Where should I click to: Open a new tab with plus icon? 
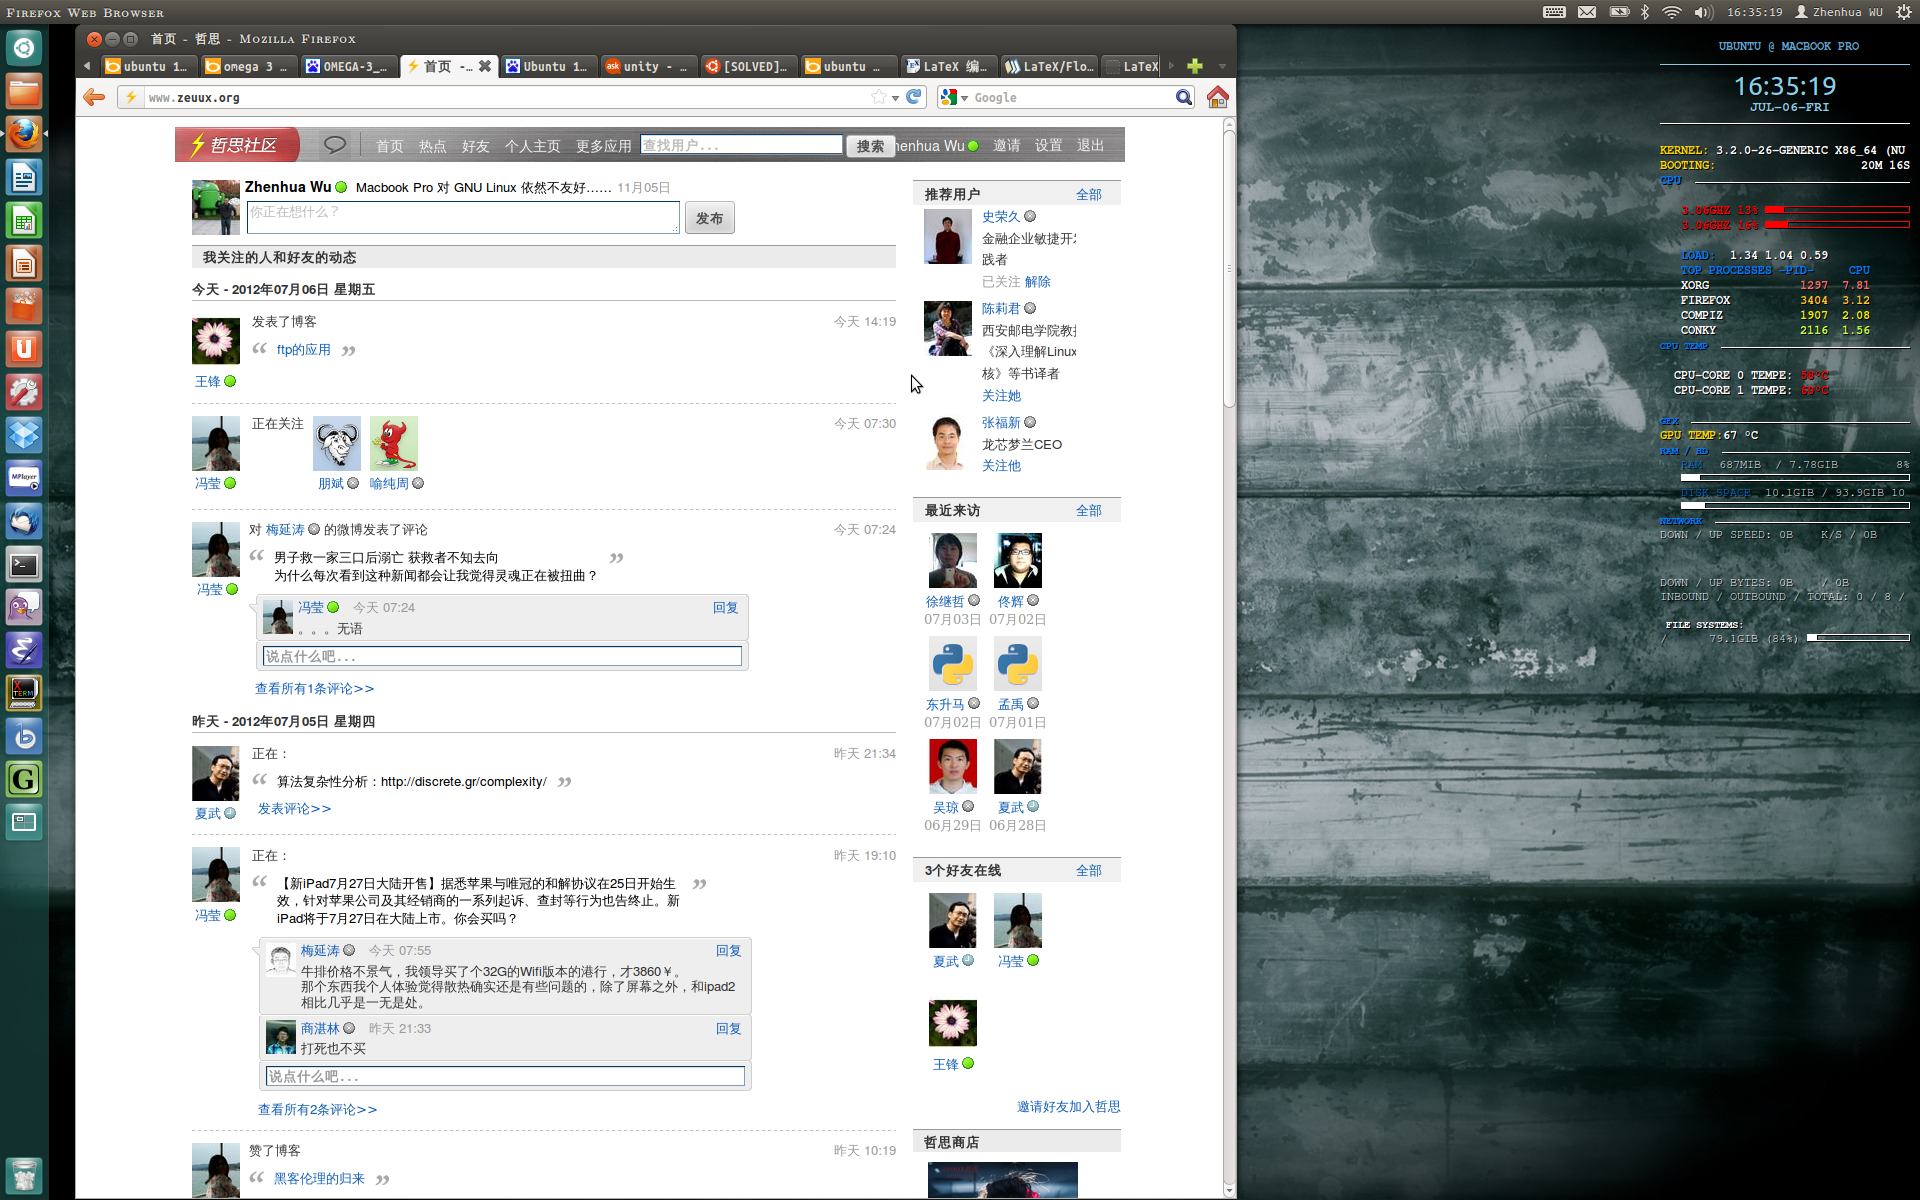pos(1194,66)
